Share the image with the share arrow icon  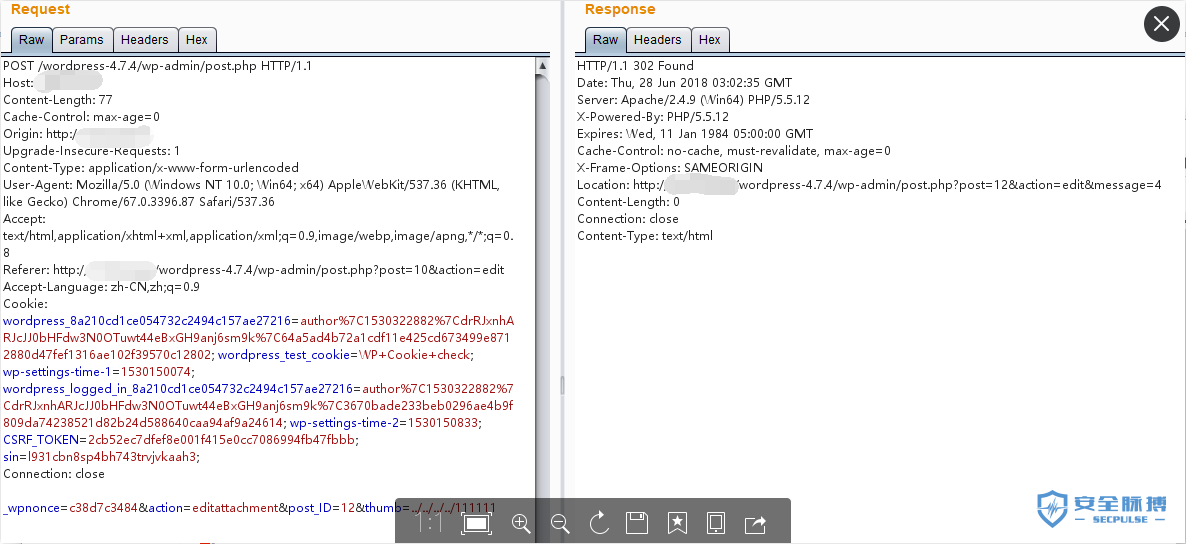click(x=755, y=523)
